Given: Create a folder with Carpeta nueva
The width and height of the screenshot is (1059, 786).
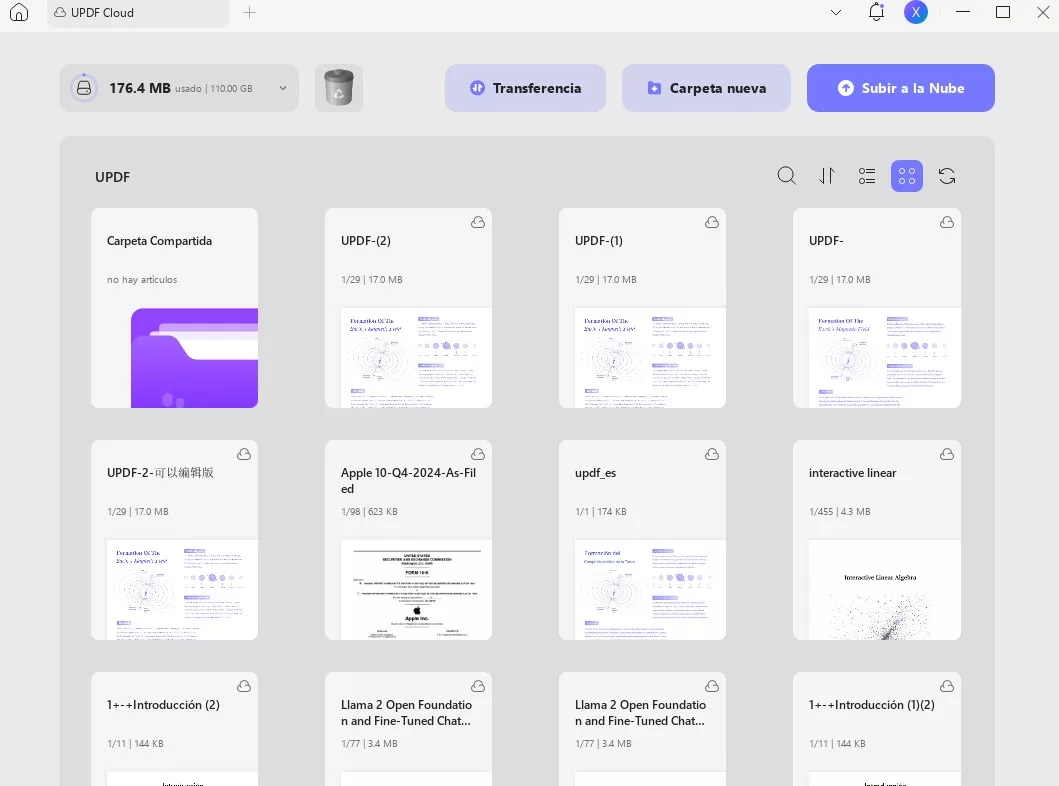Looking at the screenshot, I should pyautogui.click(x=706, y=88).
